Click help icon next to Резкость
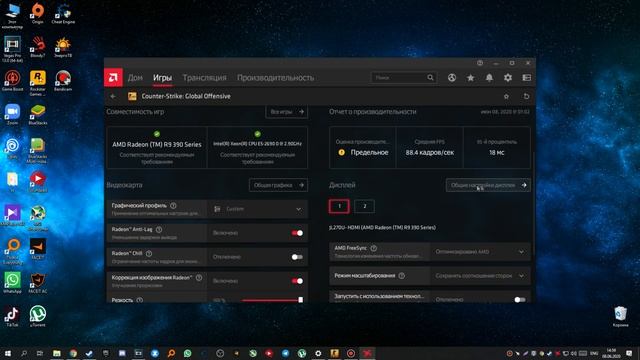640x360 pixels. pos(140,300)
